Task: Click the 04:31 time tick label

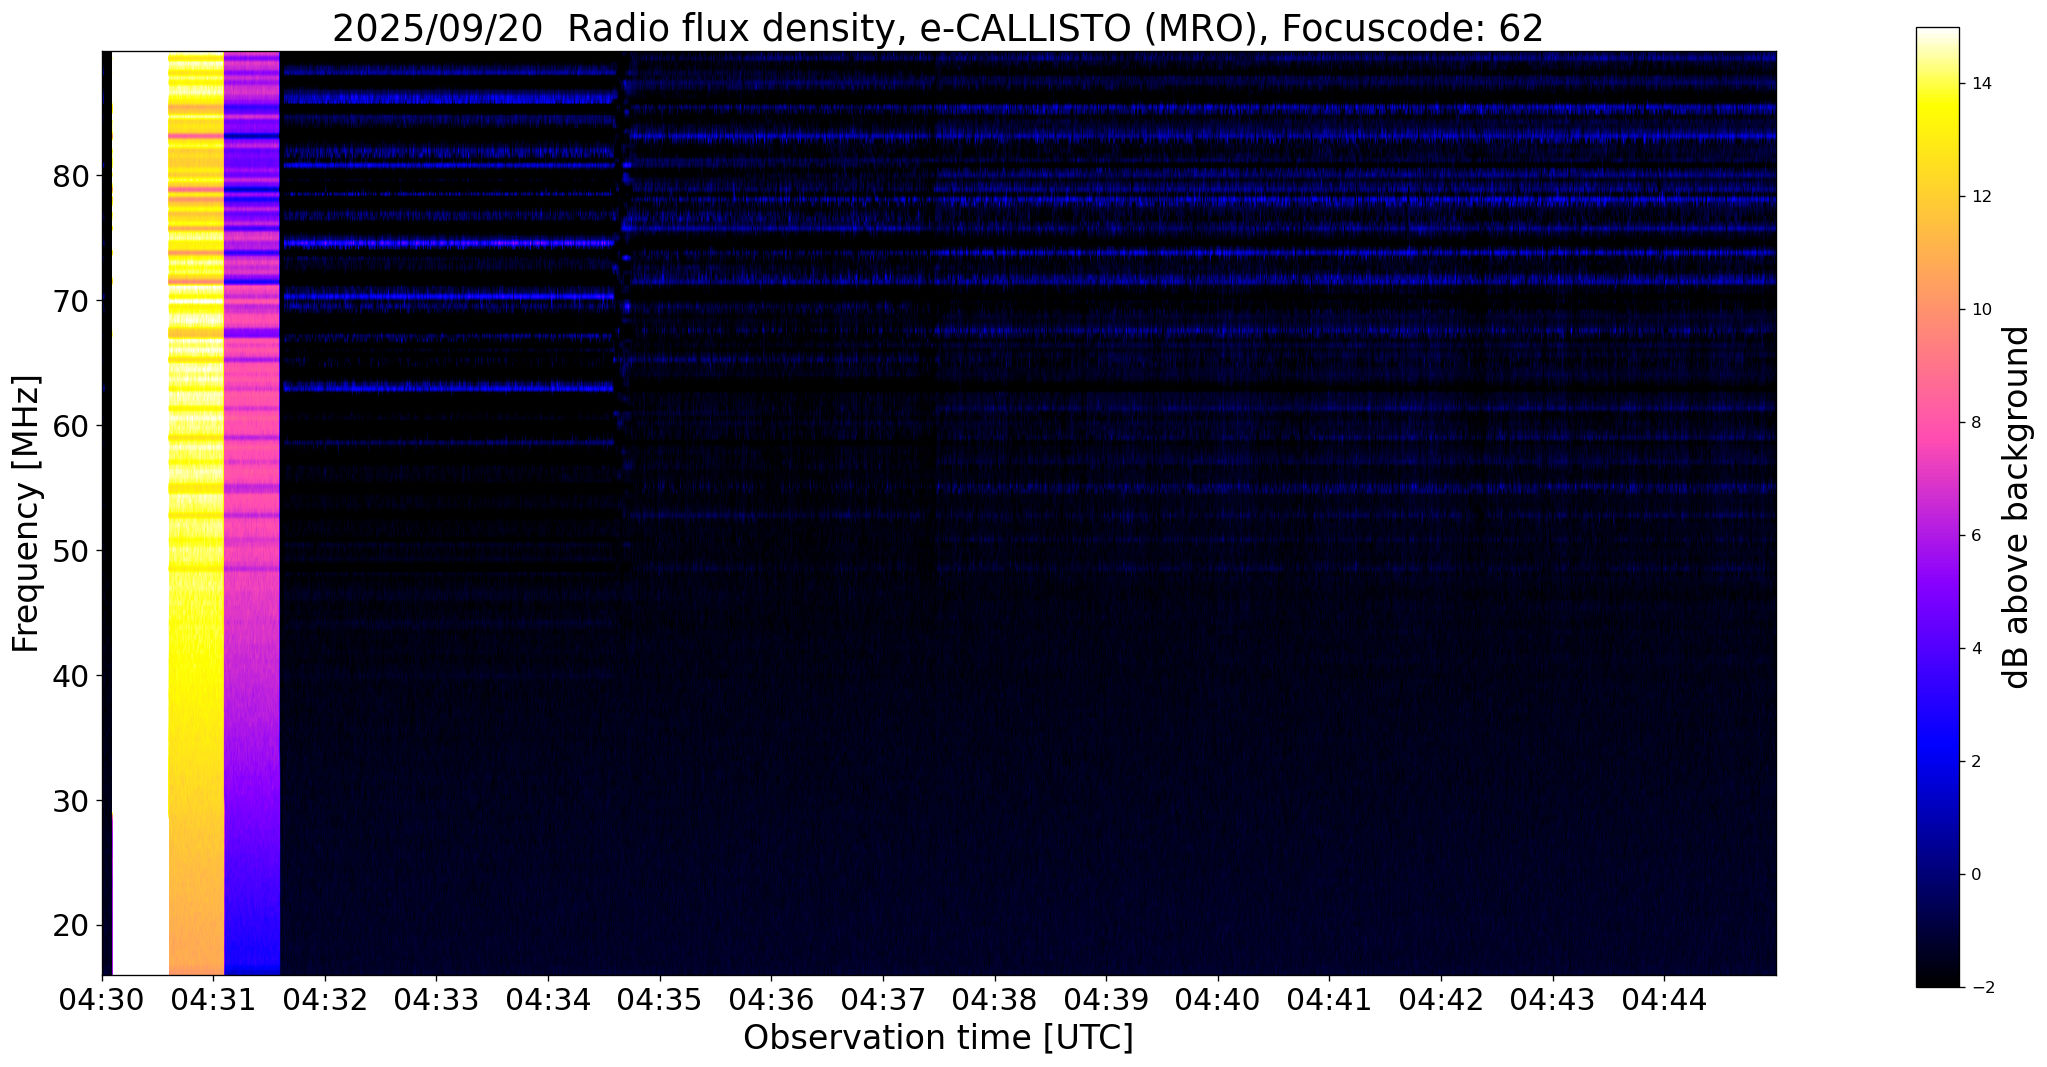Action: point(213,999)
